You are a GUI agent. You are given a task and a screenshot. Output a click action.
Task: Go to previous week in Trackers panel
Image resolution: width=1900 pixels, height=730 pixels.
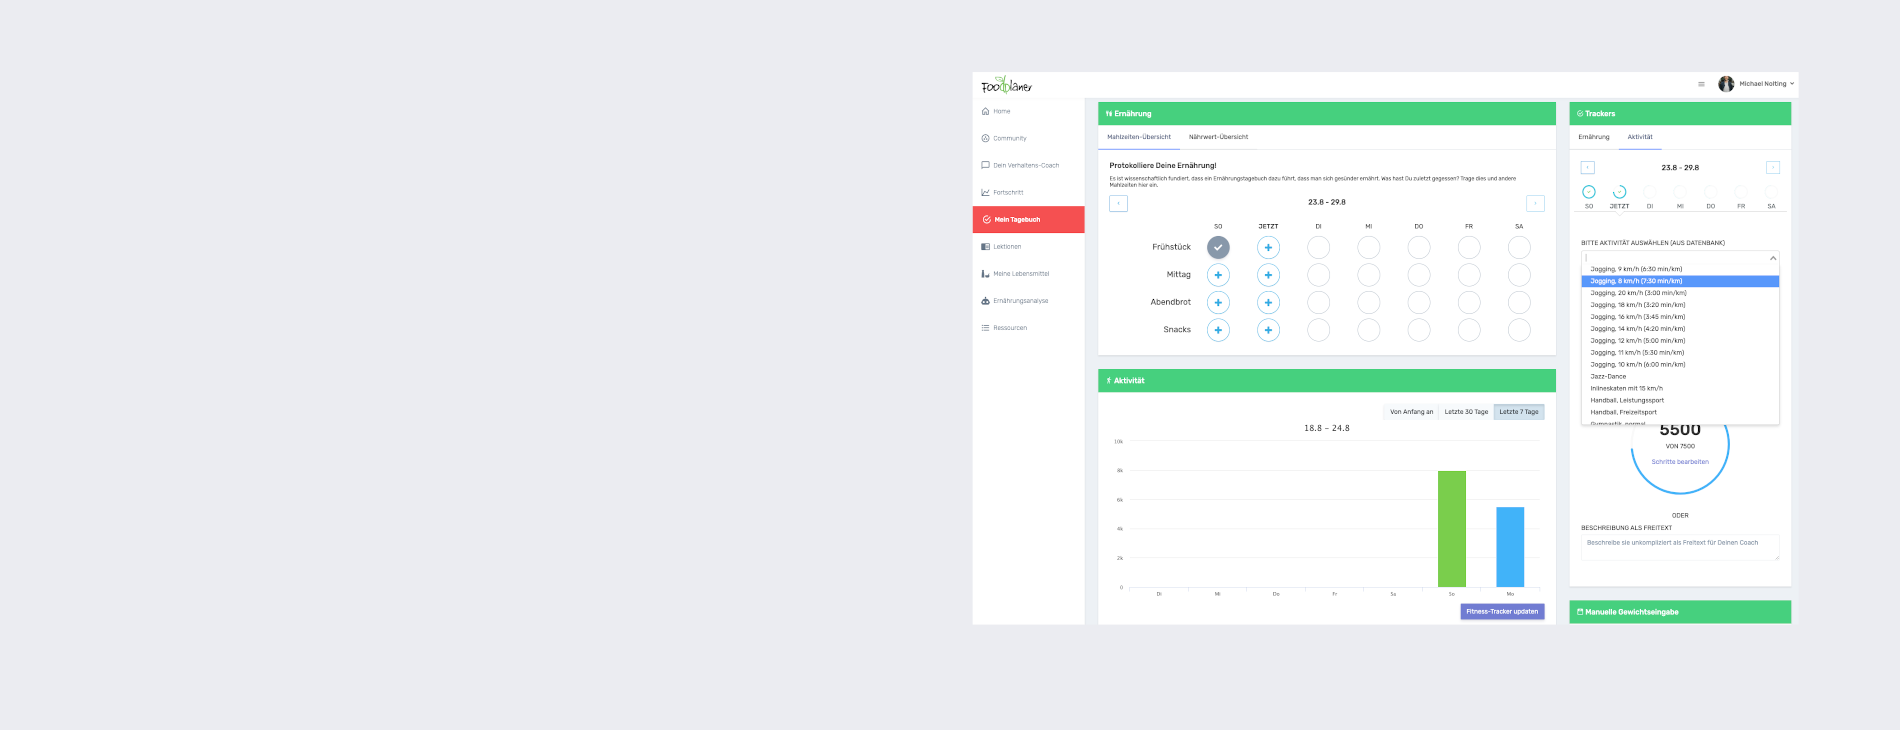coord(1587,168)
